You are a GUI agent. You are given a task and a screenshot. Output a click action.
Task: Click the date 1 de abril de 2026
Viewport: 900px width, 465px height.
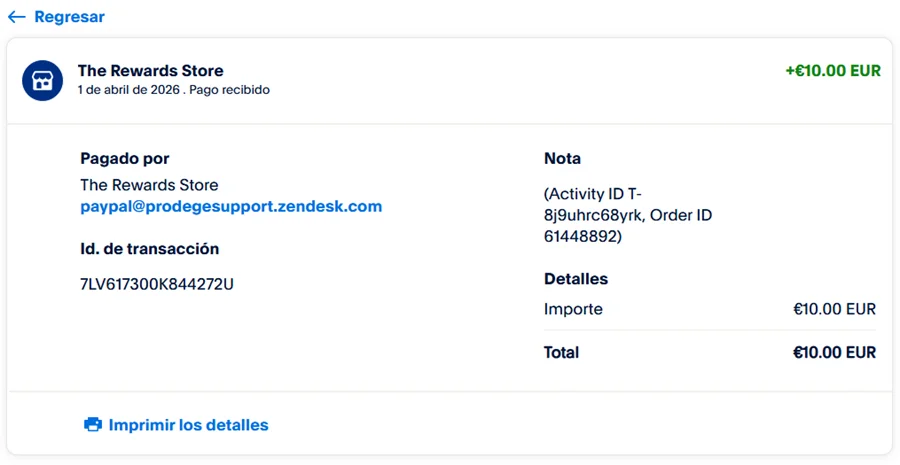(x=129, y=90)
